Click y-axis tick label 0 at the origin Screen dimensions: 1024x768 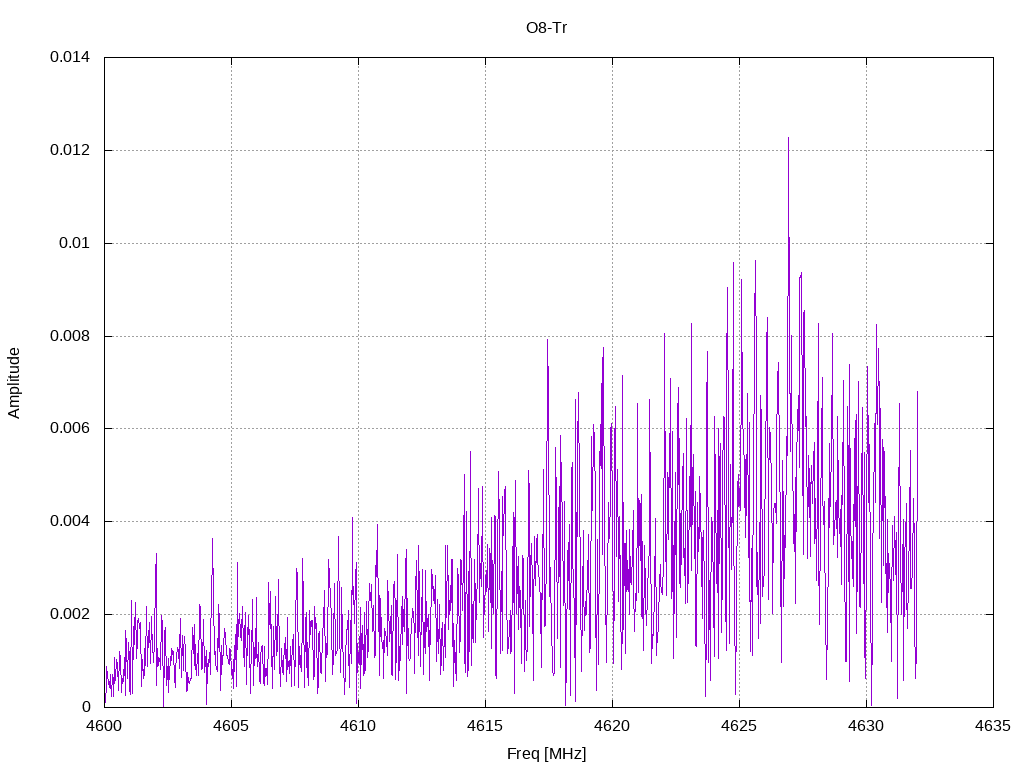coord(86,707)
